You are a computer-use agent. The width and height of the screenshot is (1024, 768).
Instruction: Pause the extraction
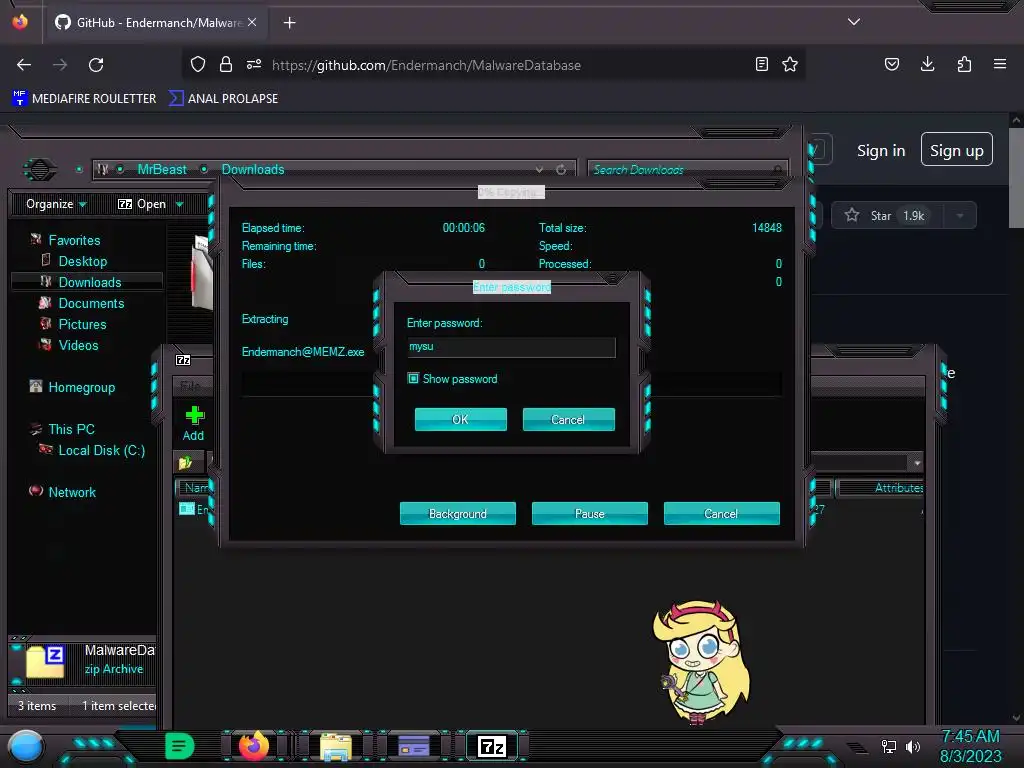589,513
